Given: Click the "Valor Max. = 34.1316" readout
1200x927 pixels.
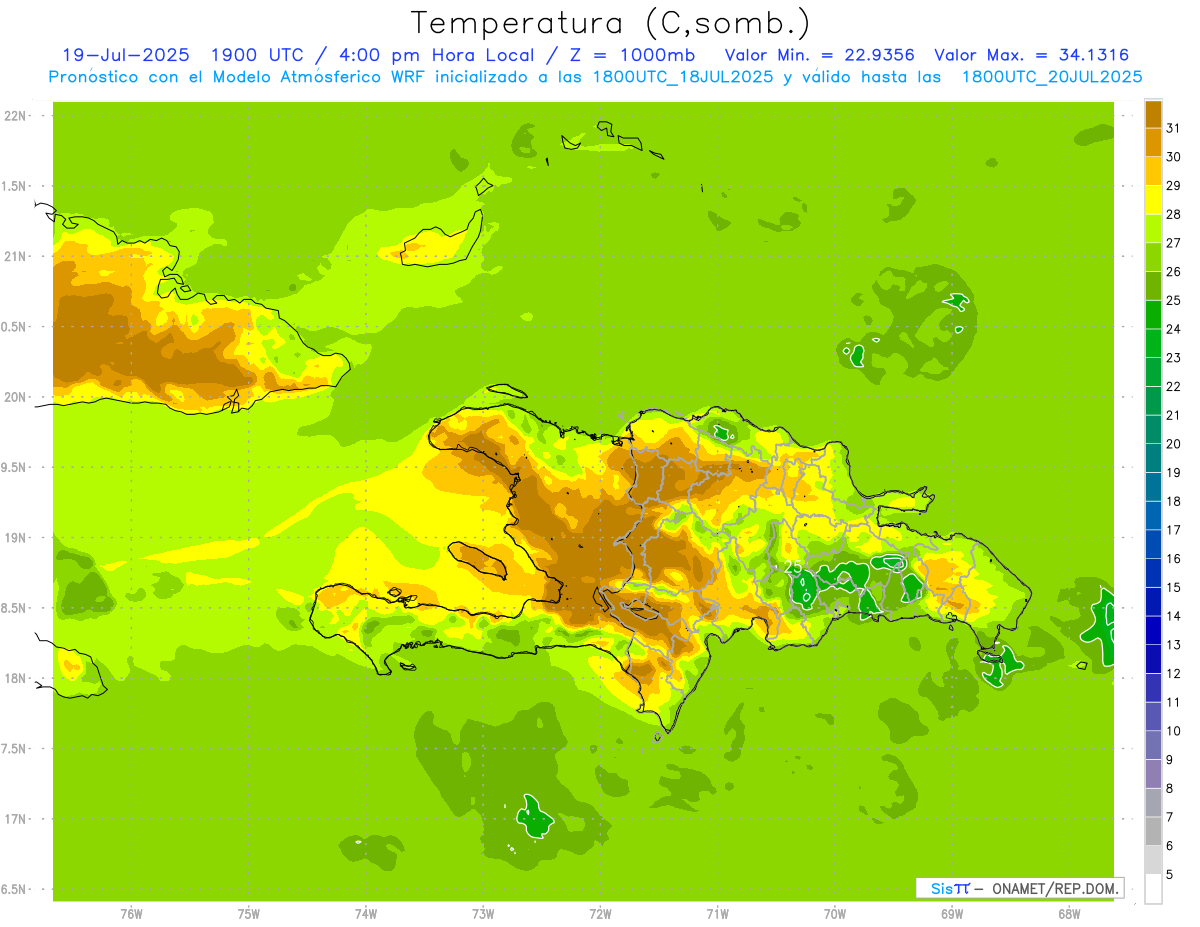Looking at the screenshot, I should tap(1032, 55).
